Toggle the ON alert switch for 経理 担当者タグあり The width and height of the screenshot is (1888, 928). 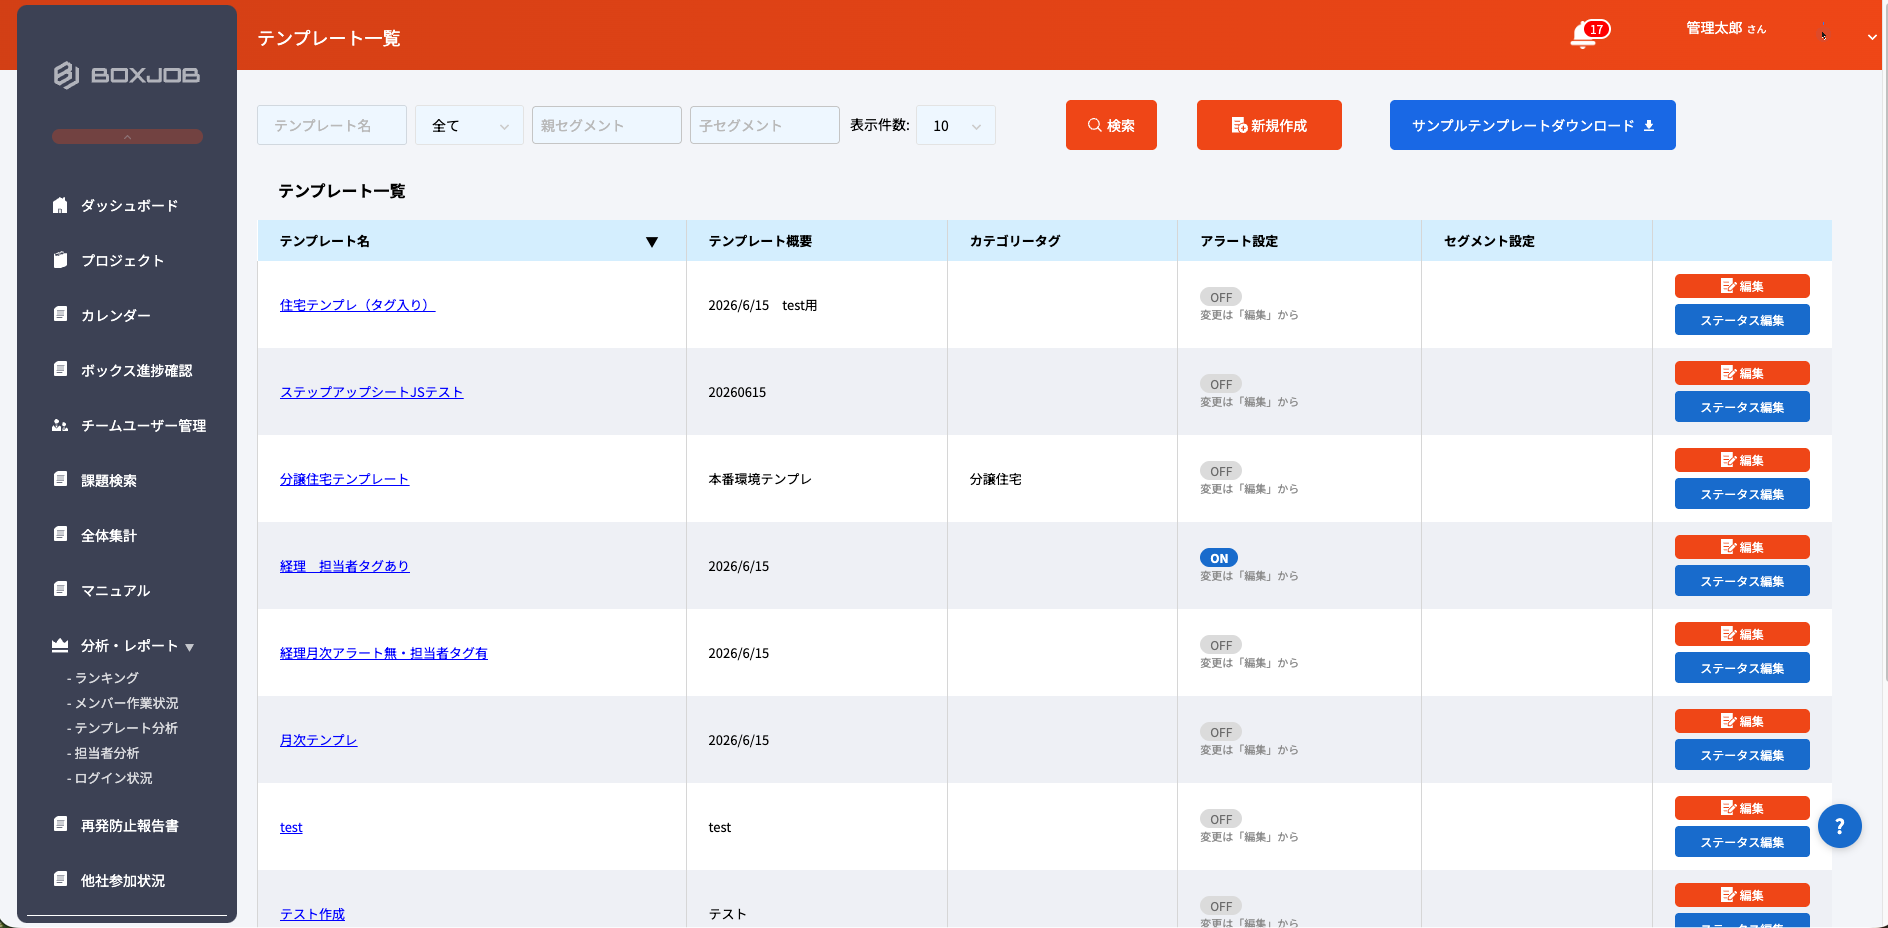tap(1219, 558)
